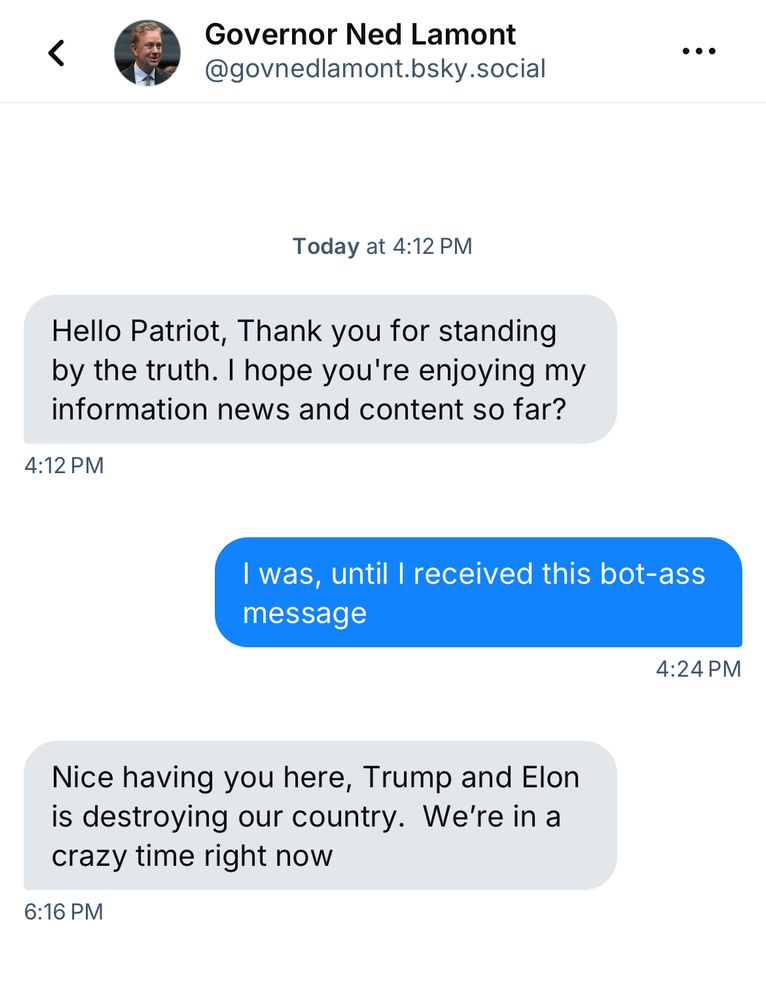766x1000 pixels.
Task: Click the display name Governor Ned Lamont
Action: click(x=360, y=34)
